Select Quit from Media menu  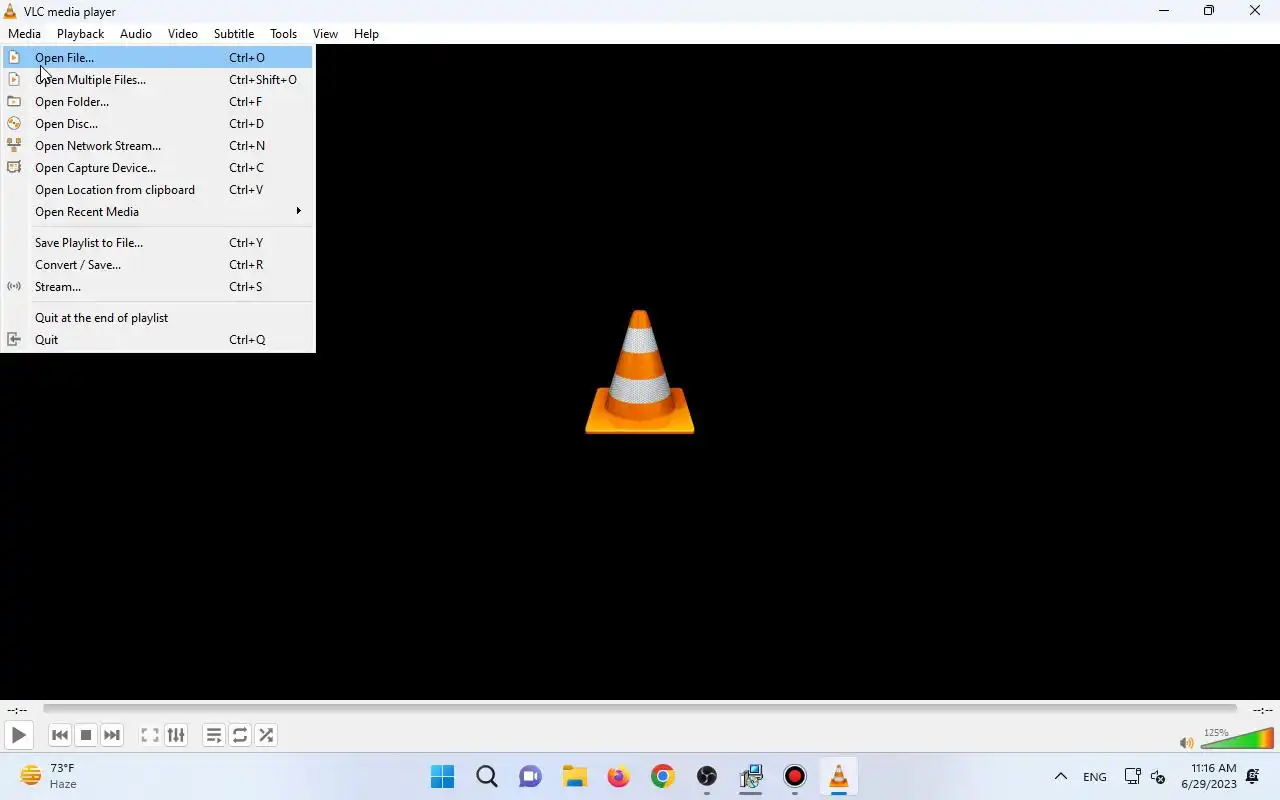(158, 340)
